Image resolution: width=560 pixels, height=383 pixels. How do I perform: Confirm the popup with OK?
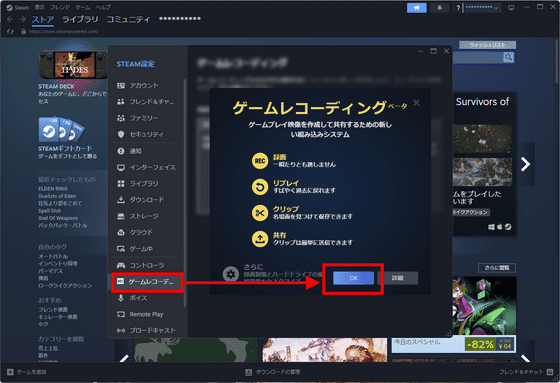354,278
